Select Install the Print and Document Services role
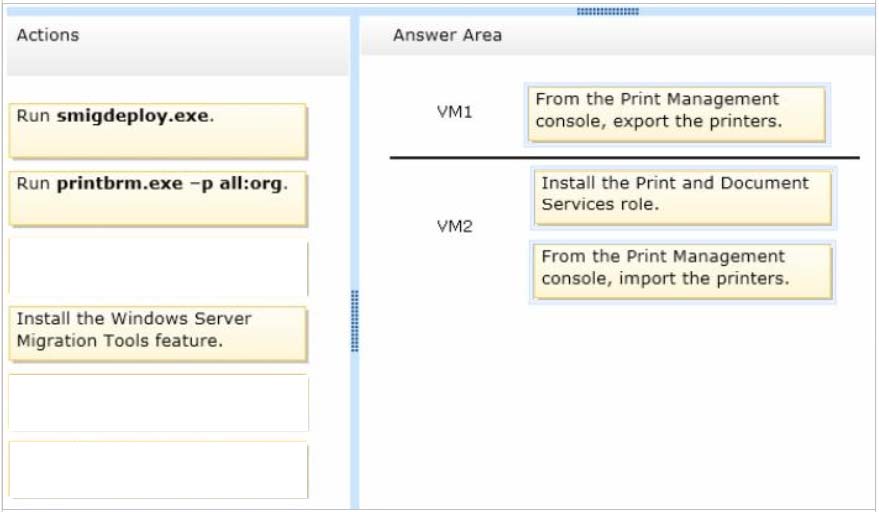Image resolution: width=879 pixels, height=512 pixels. 683,197
